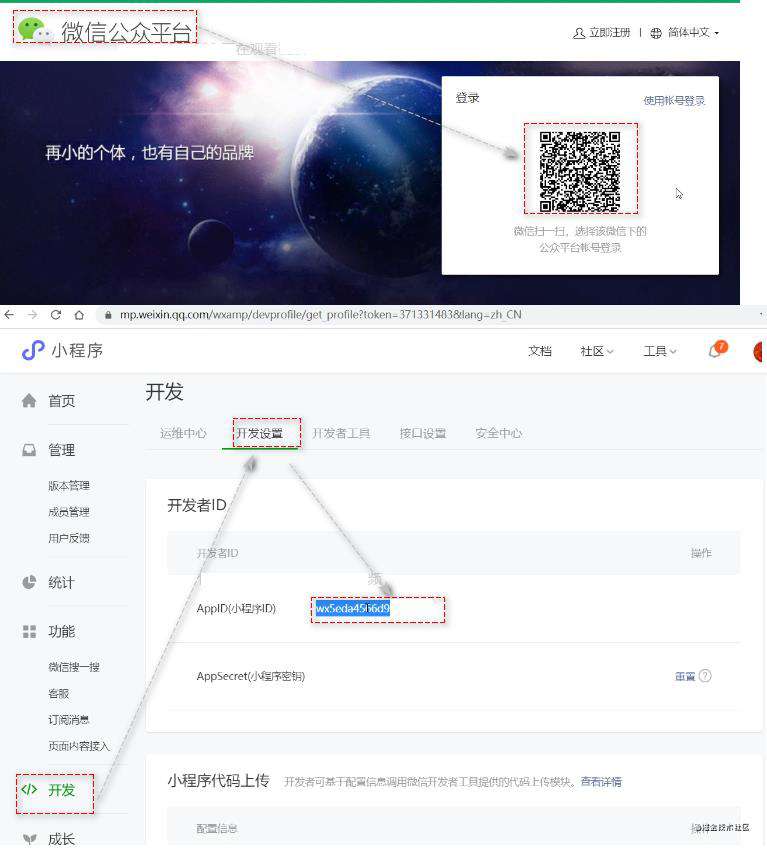Click the user avatar at top right
Image resolution: width=767 pixels, height=848 pixels.
click(x=759, y=352)
